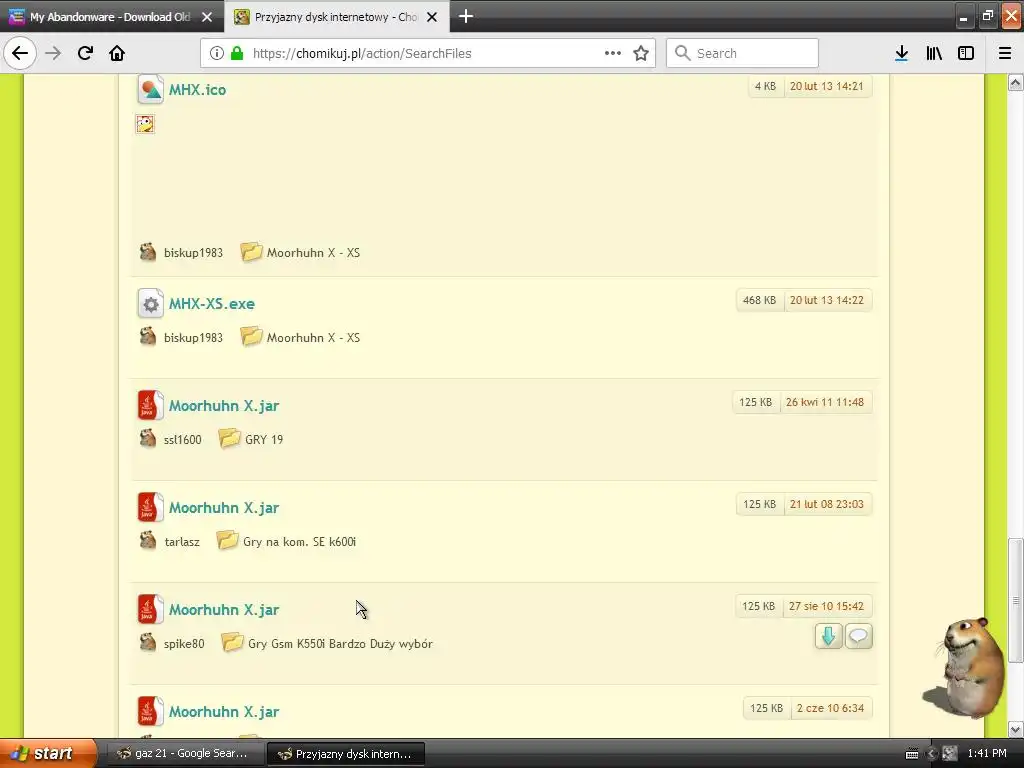
Task: Open MHX-XS.exe file link
Action: click(x=212, y=304)
